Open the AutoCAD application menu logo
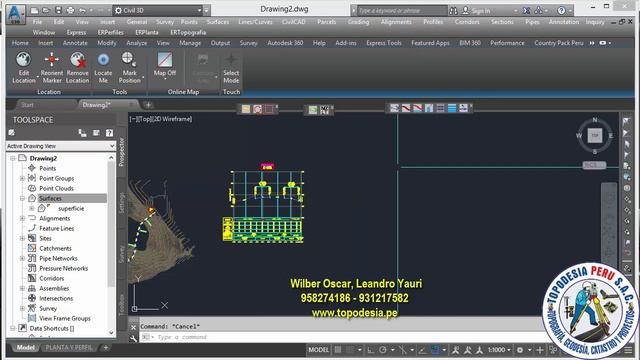The image size is (640, 360). (15, 13)
